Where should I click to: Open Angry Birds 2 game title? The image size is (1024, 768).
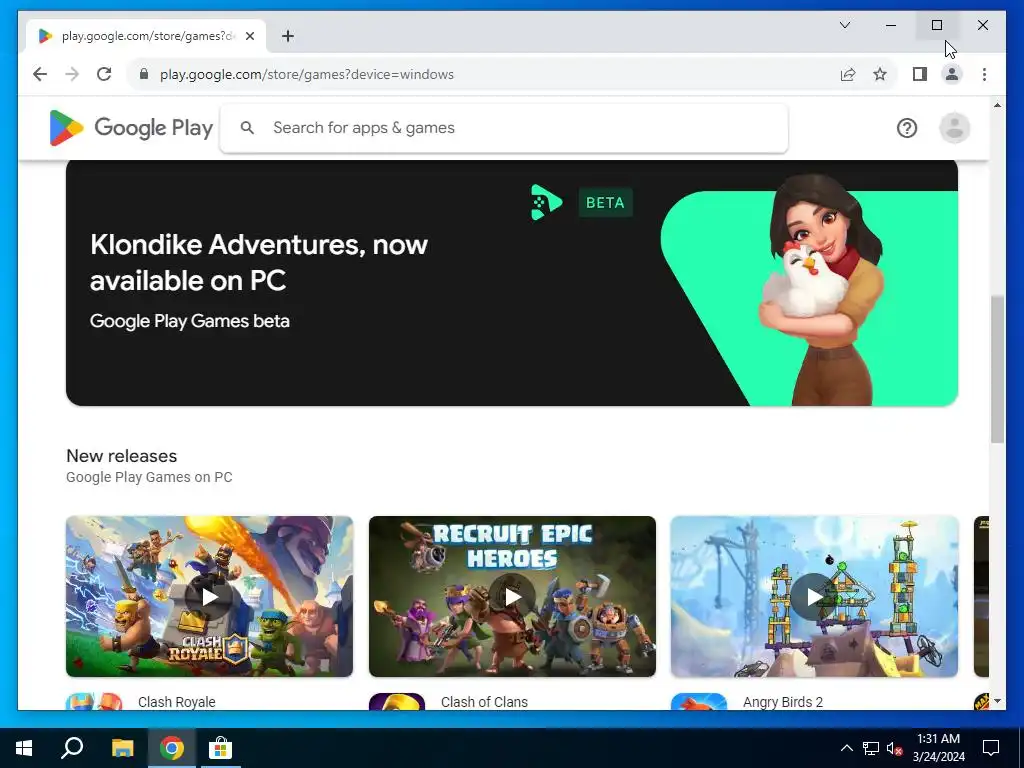pyautogui.click(x=782, y=702)
